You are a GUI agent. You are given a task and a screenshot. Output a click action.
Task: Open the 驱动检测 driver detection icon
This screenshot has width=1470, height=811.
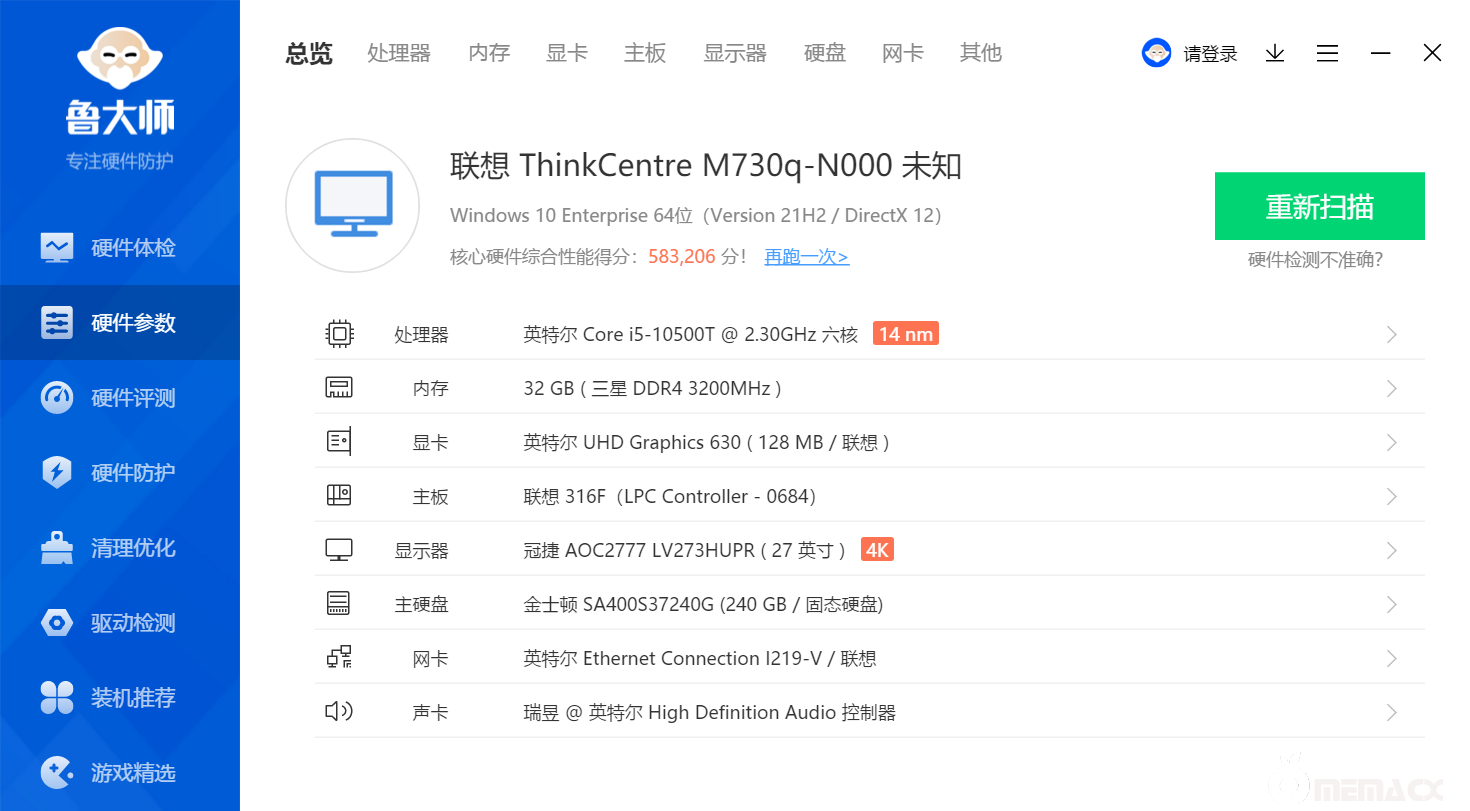[x=57, y=623]
